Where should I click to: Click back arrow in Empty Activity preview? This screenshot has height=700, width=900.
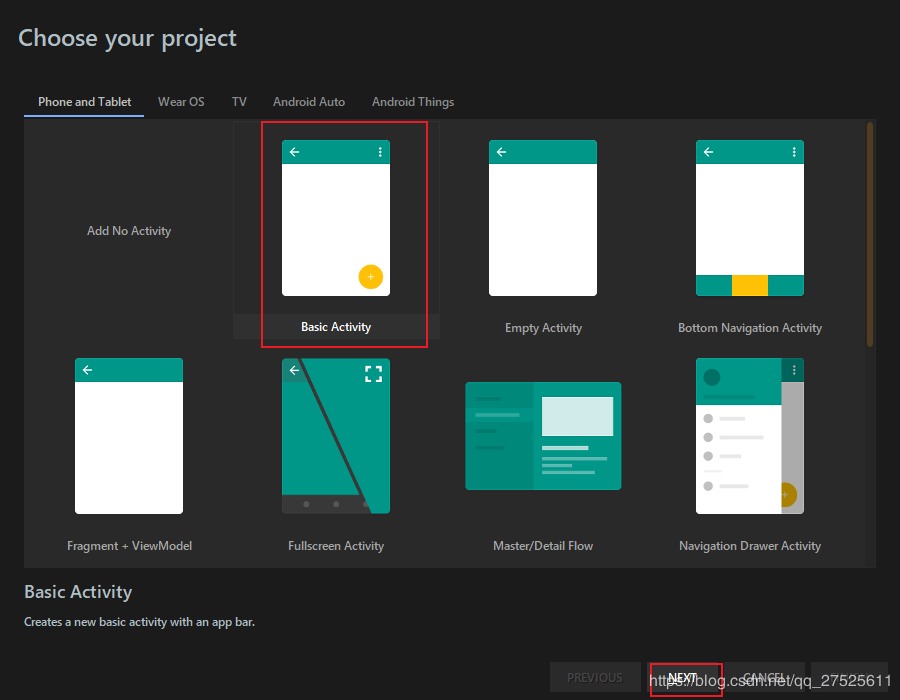coord(502,152)
